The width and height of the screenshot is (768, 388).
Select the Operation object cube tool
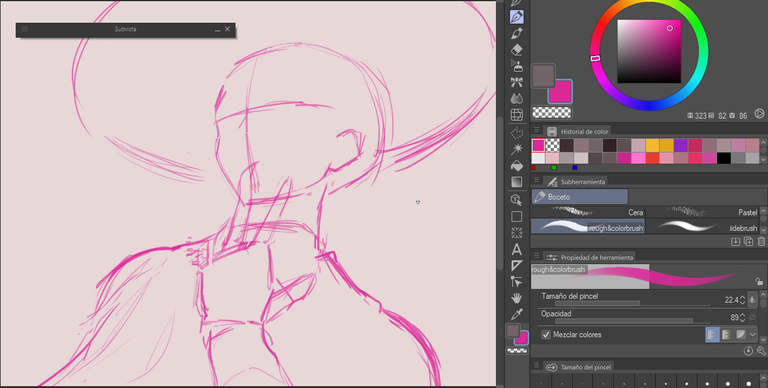(516, 200)
